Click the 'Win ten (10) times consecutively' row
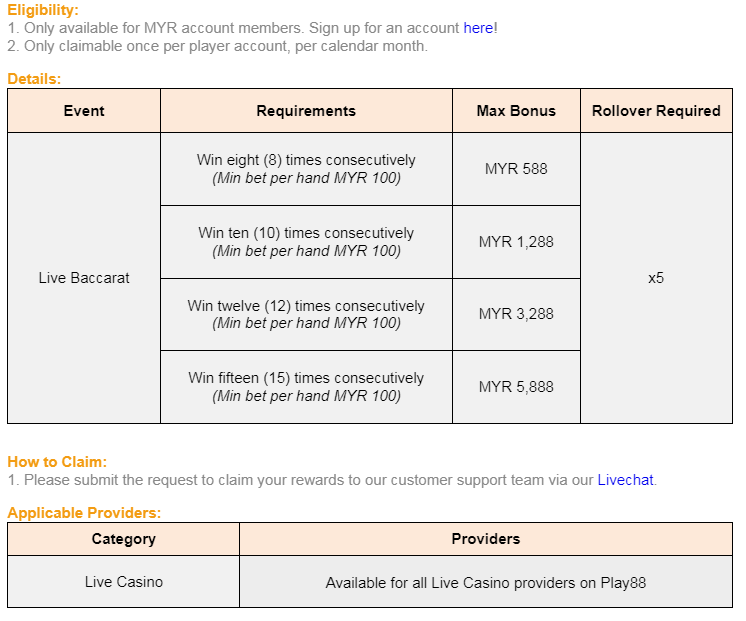This screenshot has height=621, width=746. (306, 242)
